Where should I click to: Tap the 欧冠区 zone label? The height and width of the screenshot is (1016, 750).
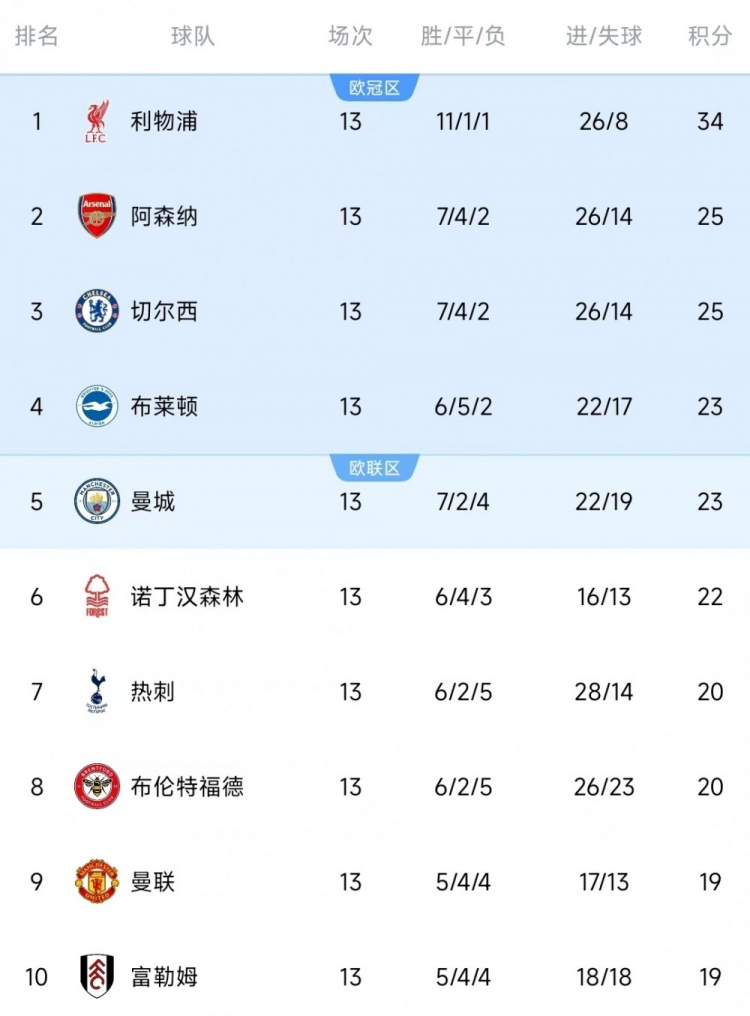click(x=375, y=87)
